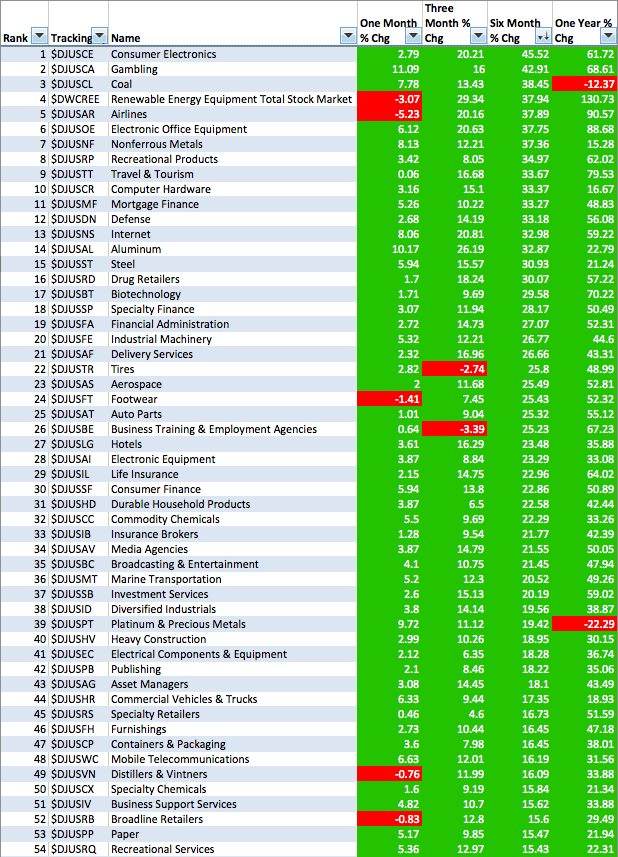Open the Tracking column filter dropdown
618x857 pixels.
[x=99, y=37]
